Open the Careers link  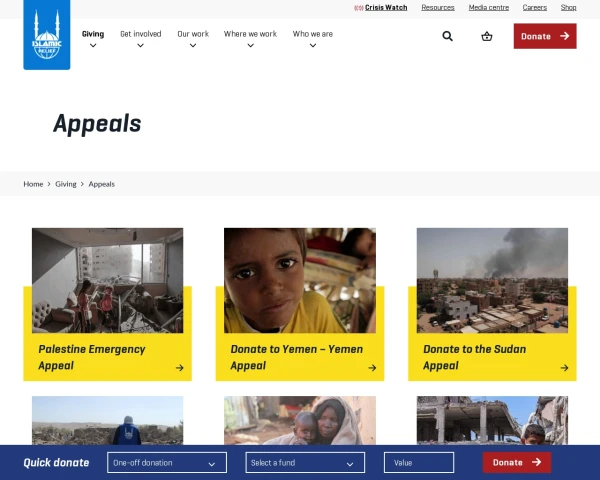click(x=535, y=7)
